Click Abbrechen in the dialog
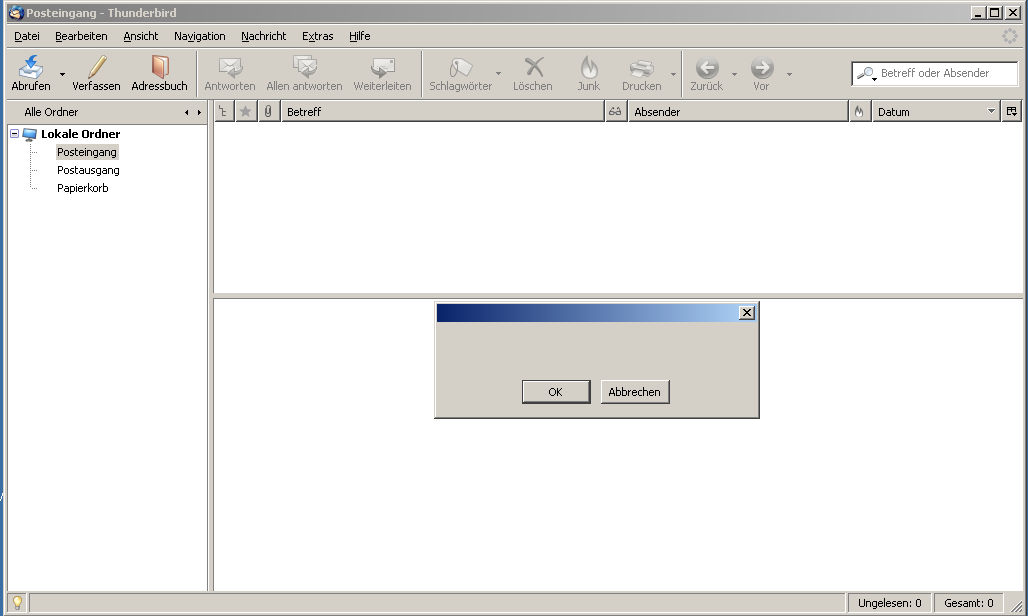This screenshot has height=616, width=1028. (635, 392)
